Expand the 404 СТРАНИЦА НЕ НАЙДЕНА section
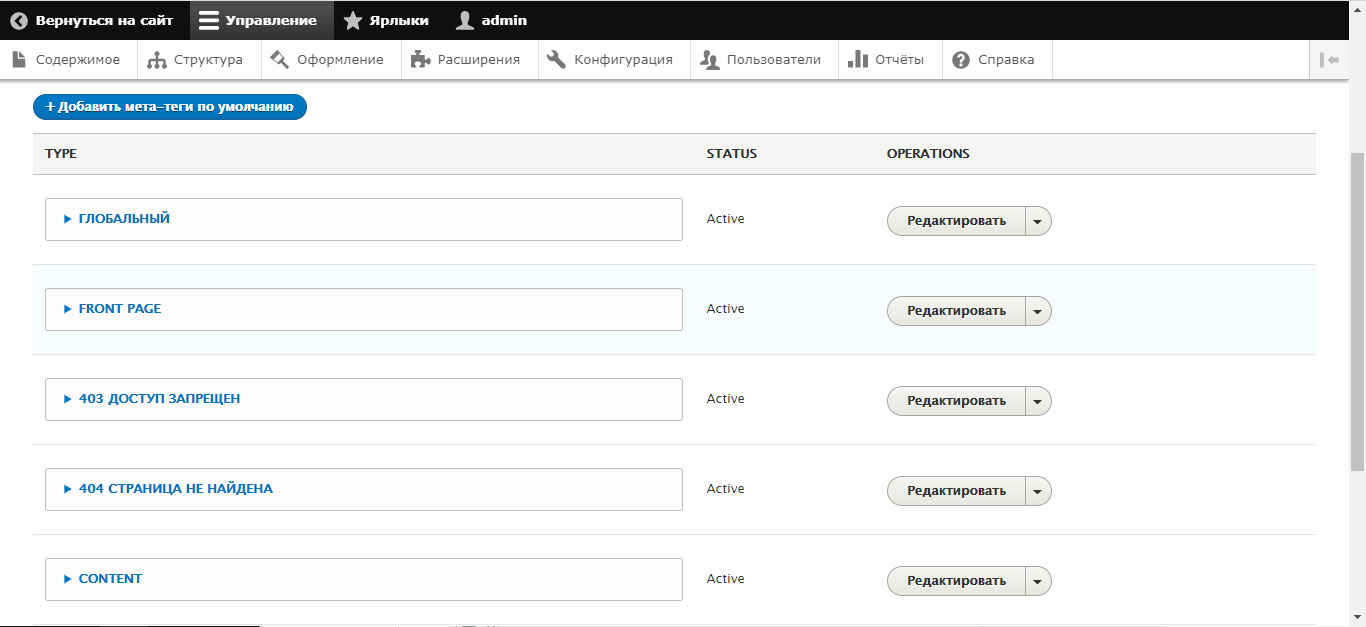Viewport: 1366px width, 627px height. click(x=175, y=489)
